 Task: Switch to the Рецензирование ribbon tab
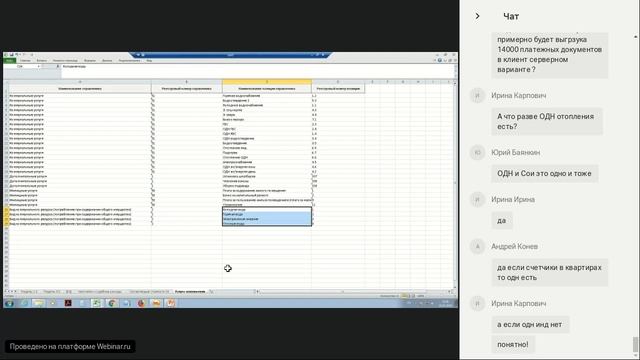[x=129, y=60]
